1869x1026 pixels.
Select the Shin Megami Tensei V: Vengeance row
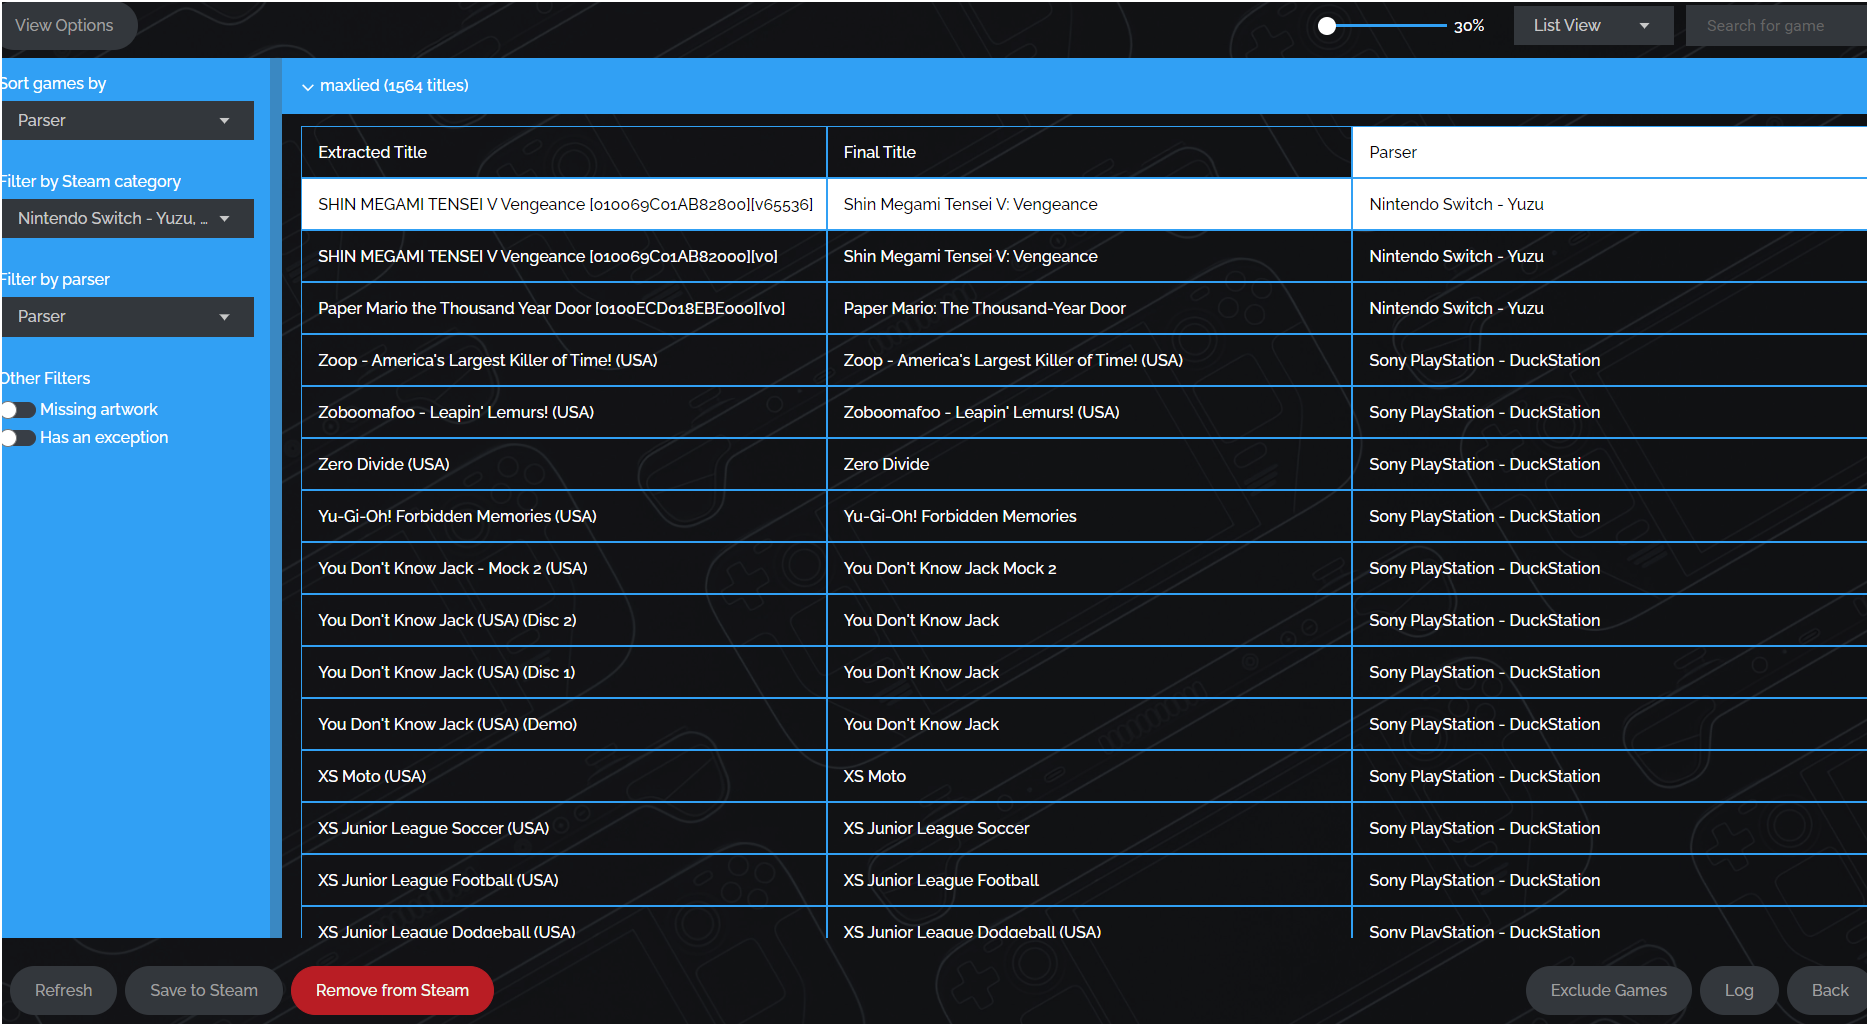pyautogui.click(x=1089, y=204)
